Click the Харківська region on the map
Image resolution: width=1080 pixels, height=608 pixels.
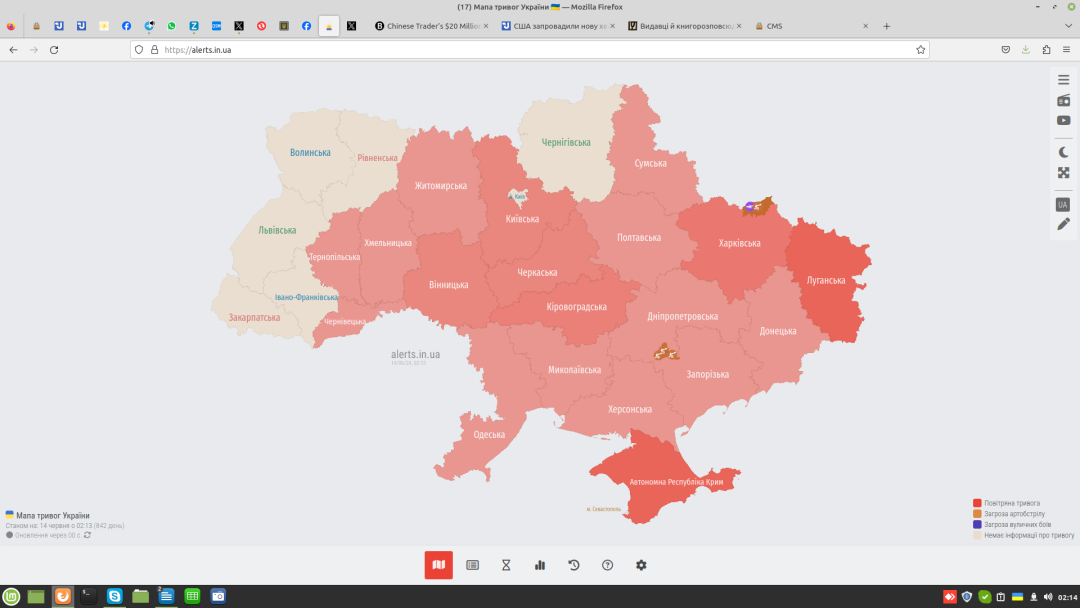coord(739,243)
